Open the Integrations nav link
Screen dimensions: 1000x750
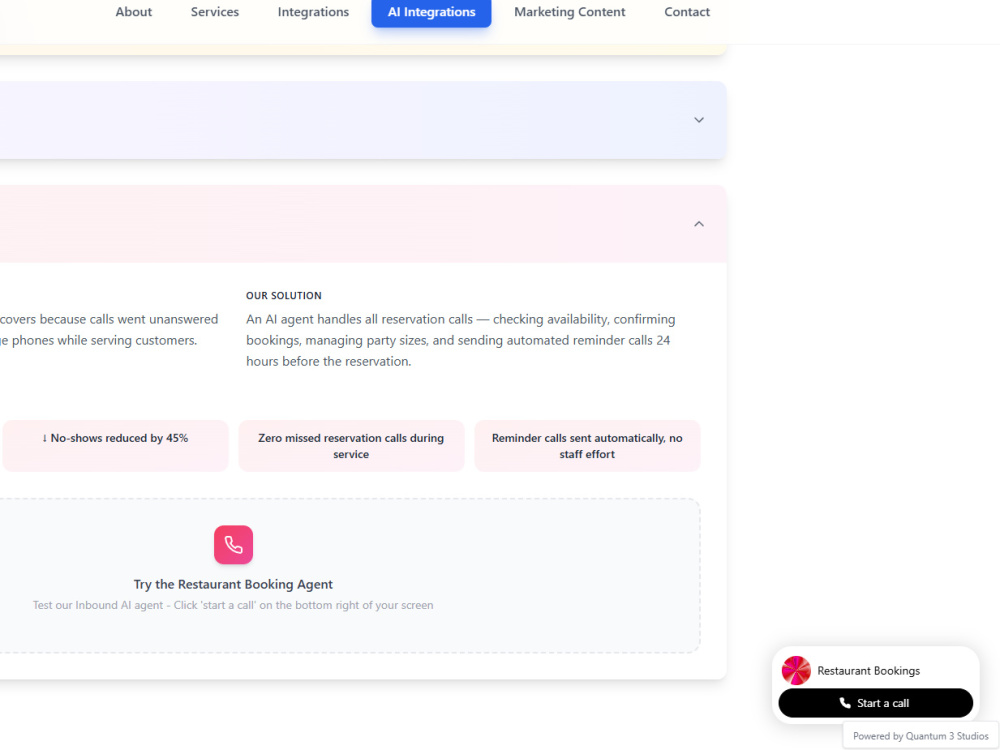(313, 11)
